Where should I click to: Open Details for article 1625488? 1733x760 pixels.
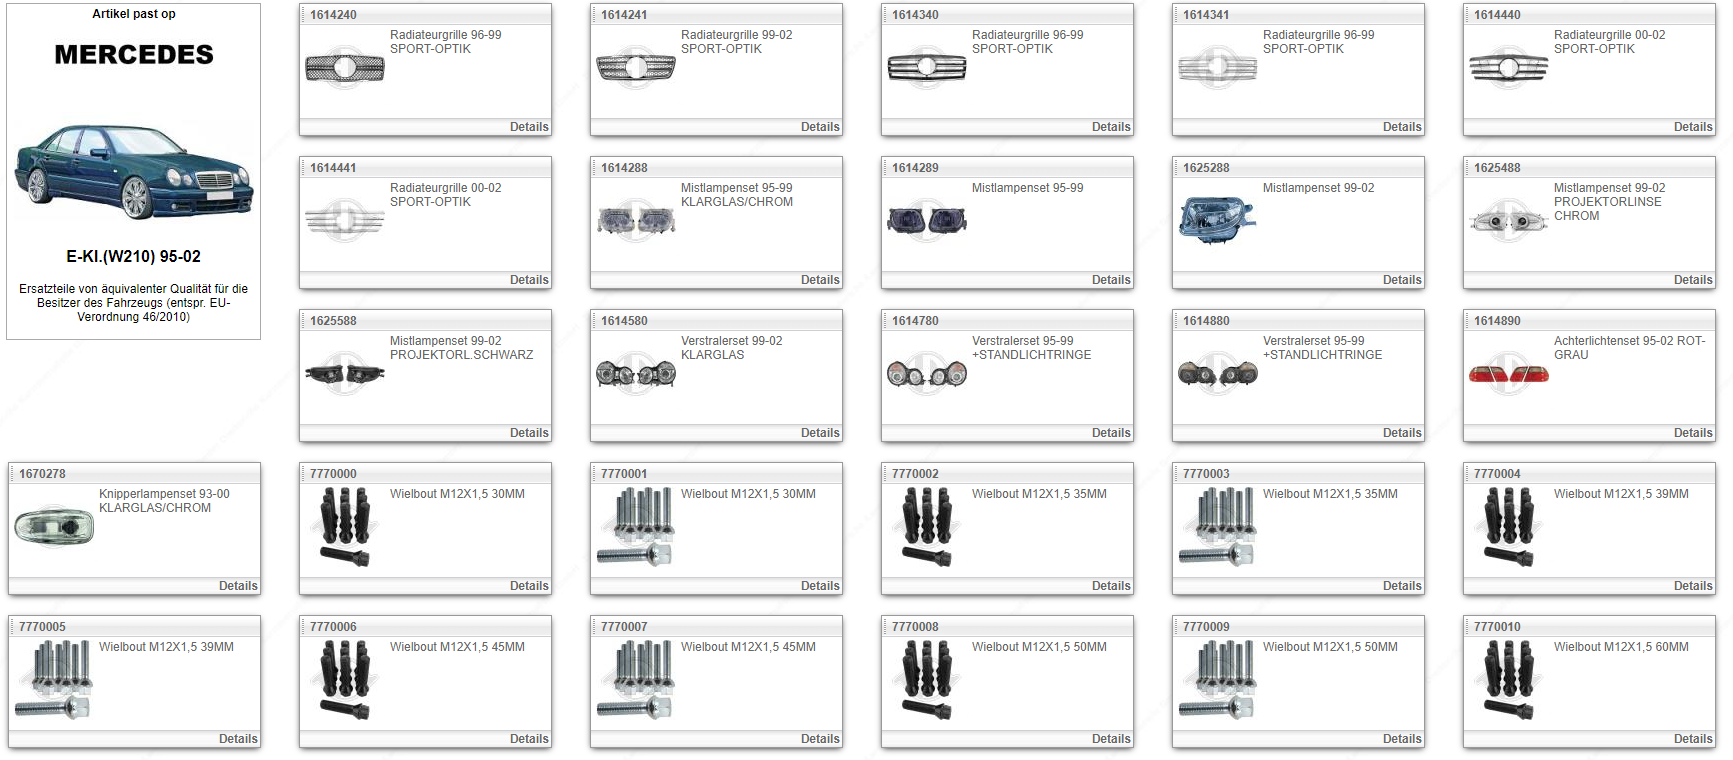click(1693, 280)
